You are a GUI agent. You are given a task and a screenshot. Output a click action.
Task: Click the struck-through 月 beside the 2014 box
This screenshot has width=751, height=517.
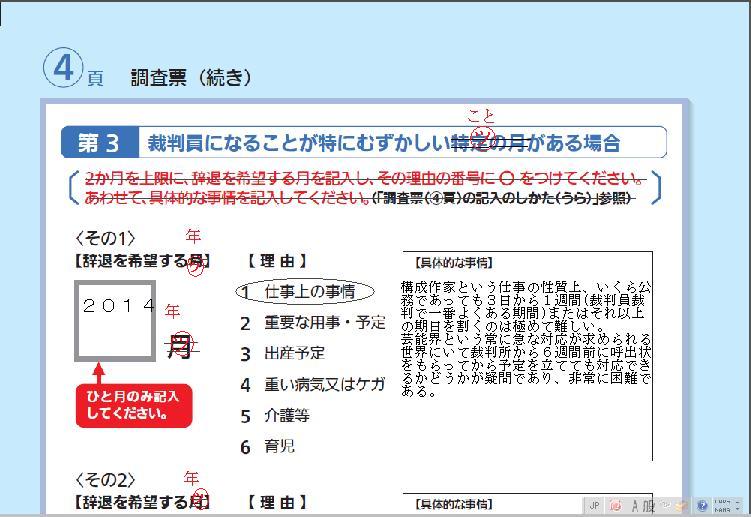pyautogui.click(x=180, y=346)
